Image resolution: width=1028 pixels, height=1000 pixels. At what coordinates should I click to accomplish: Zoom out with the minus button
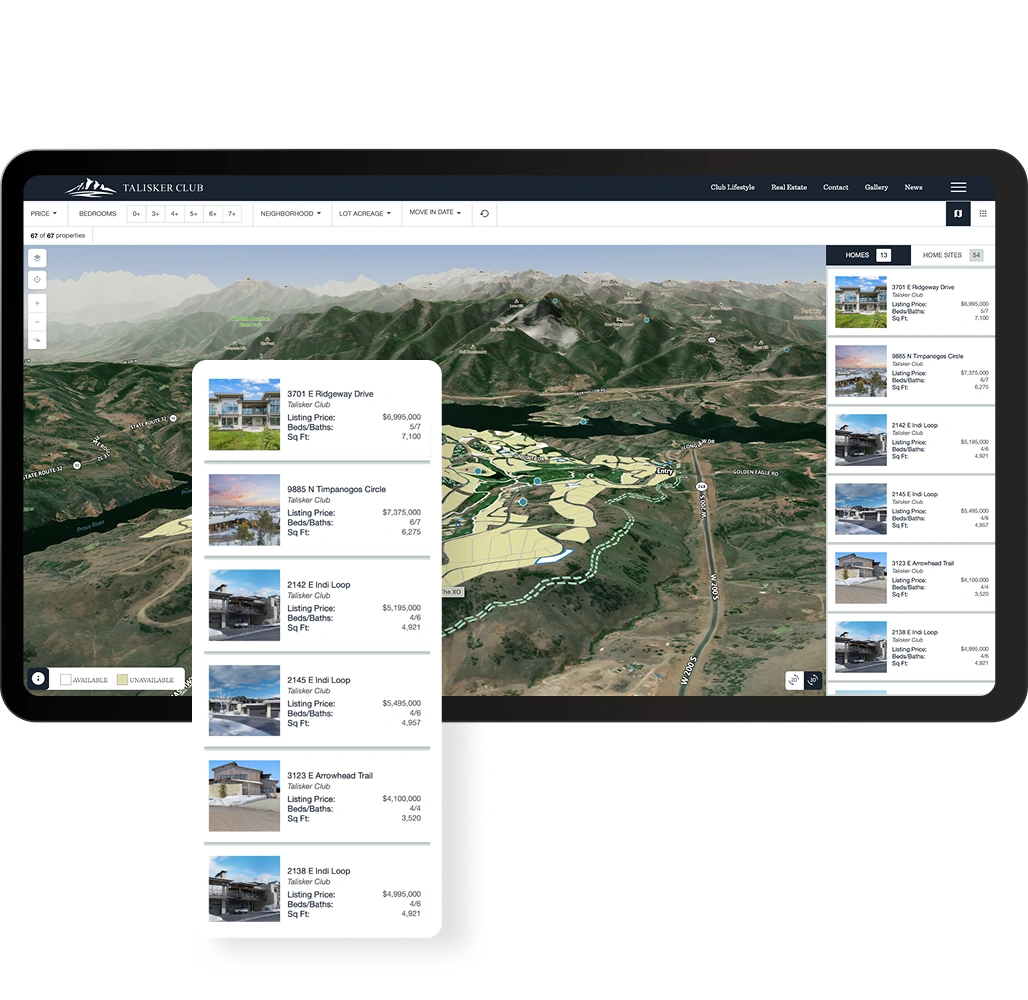[37, 322]
